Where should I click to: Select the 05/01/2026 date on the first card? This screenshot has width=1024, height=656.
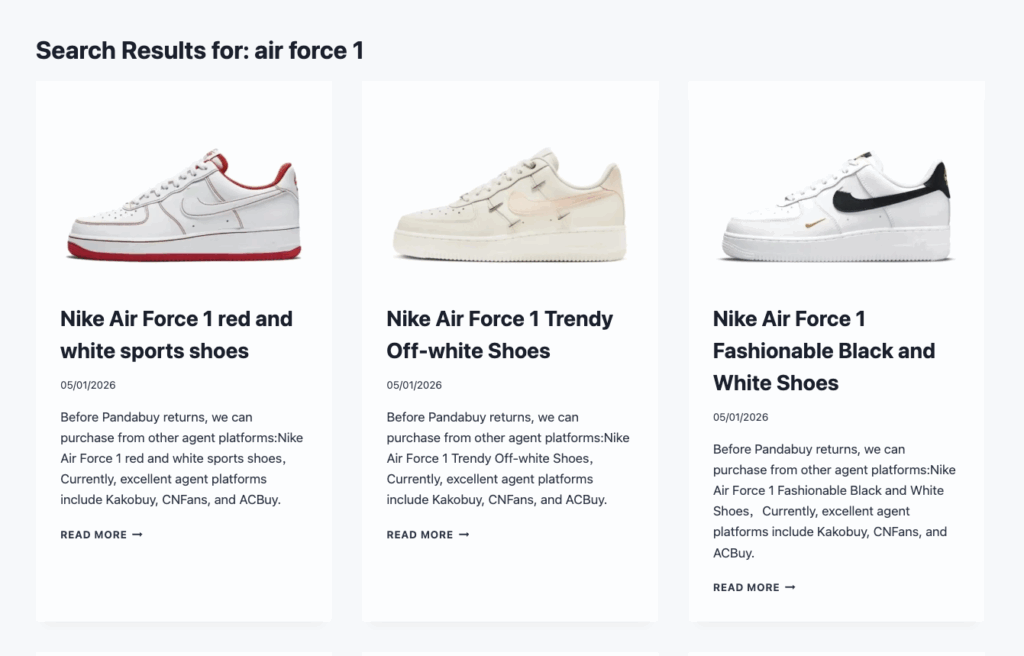pos(88,384)
